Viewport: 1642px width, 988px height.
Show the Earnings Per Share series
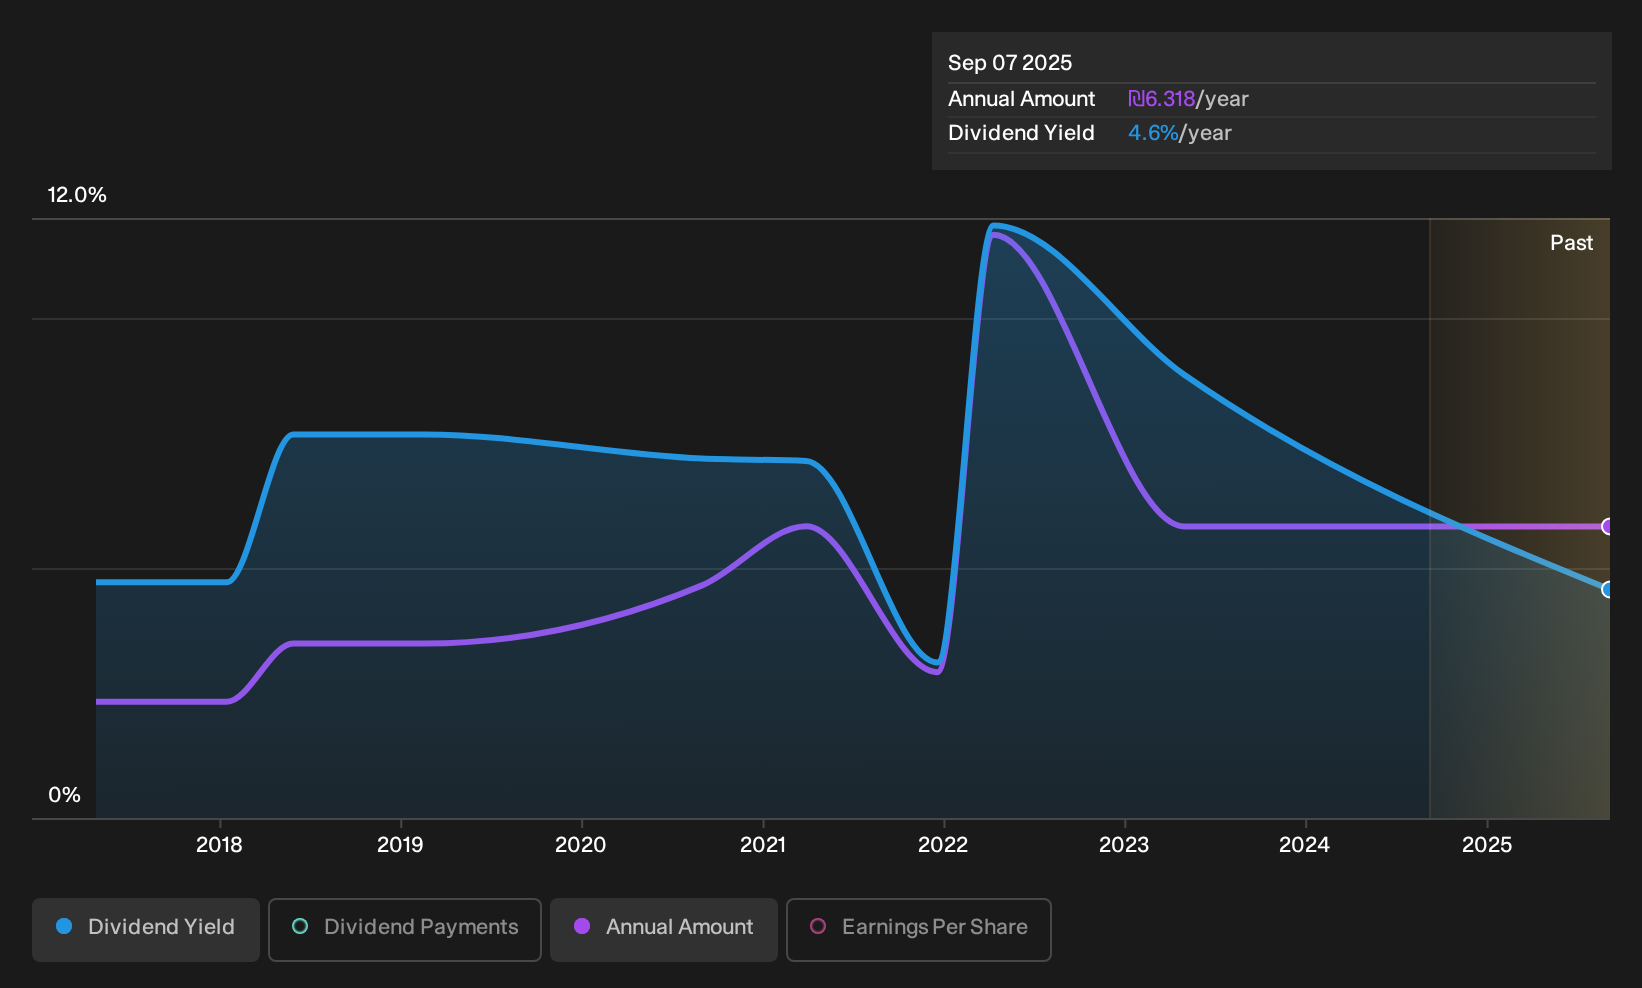(x=919, y=930)
